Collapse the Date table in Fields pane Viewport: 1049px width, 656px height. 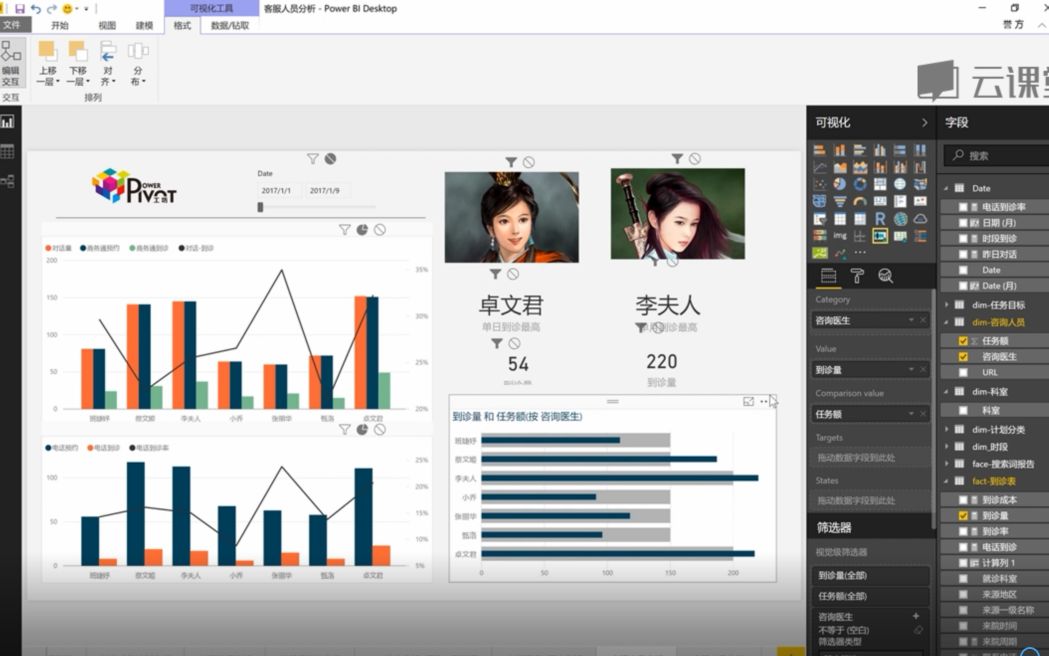(x=946, y=188)
